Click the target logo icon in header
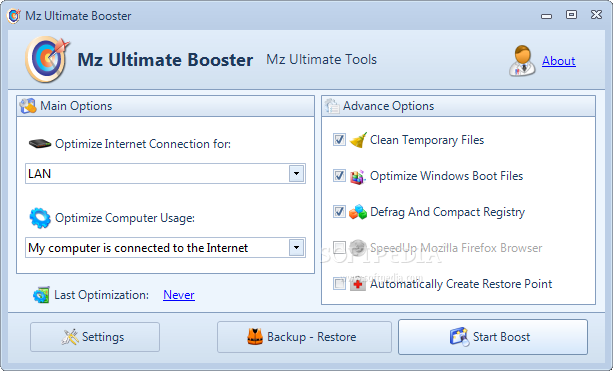 coord(47,59)
